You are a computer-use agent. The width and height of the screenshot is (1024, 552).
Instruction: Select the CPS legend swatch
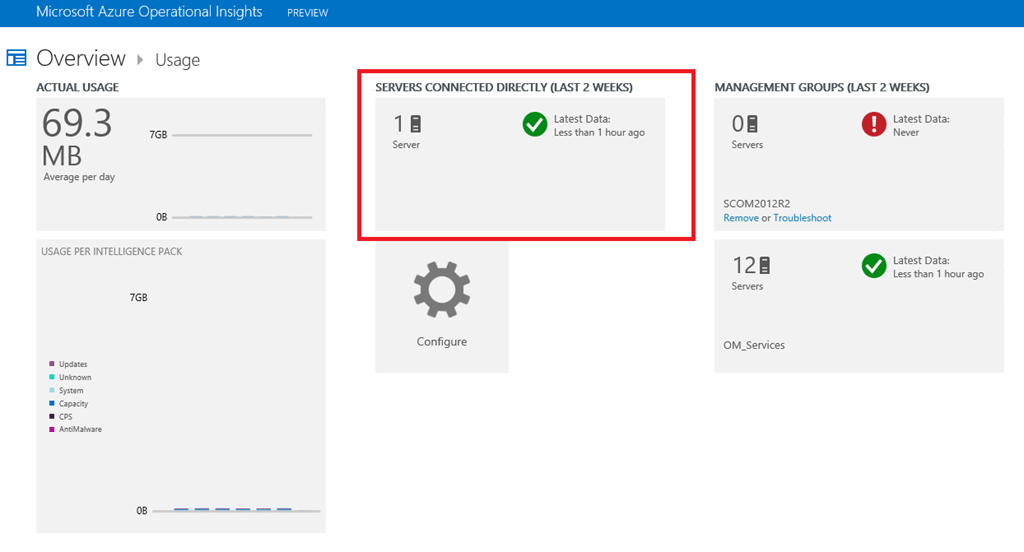[x=52, y=416]
